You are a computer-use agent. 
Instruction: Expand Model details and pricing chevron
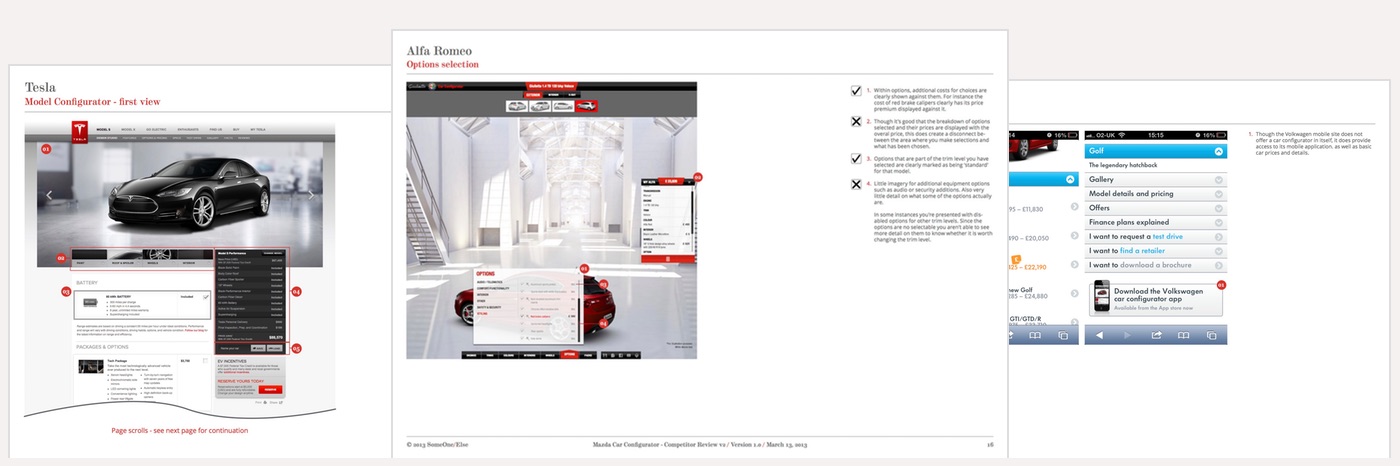(x=1218, y=194)
